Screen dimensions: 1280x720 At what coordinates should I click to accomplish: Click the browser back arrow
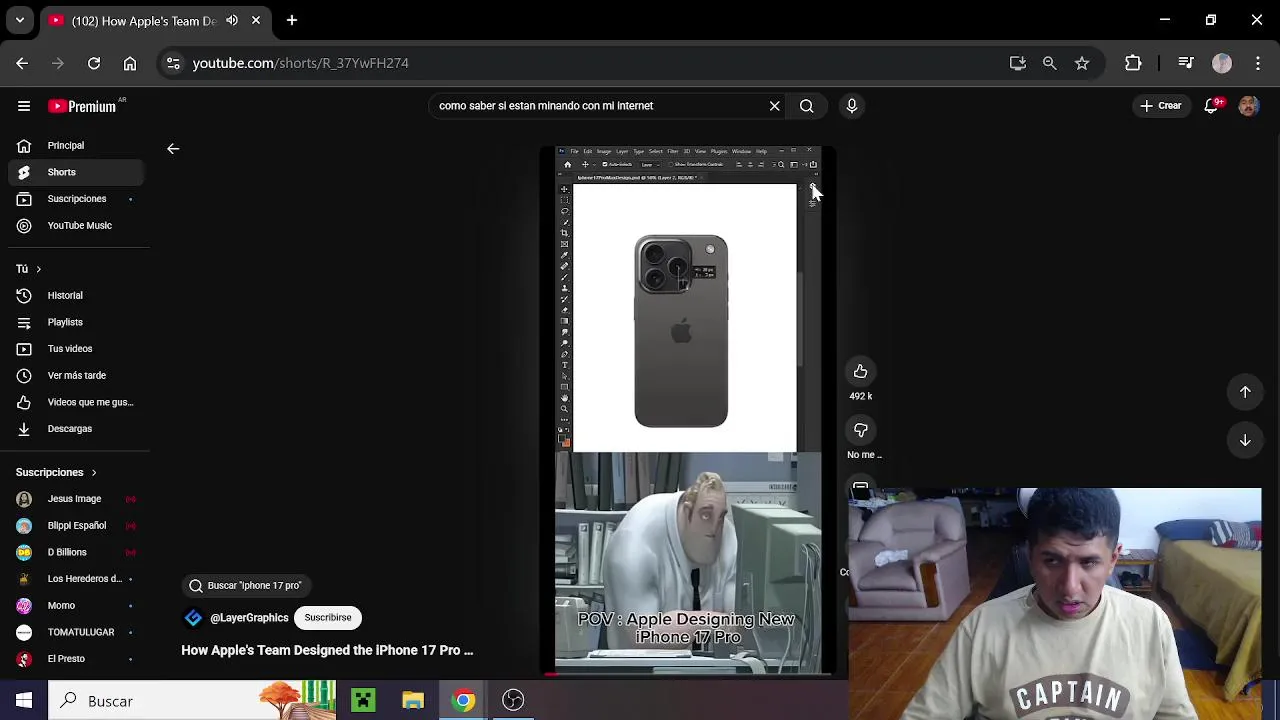[x=22, y=63]
